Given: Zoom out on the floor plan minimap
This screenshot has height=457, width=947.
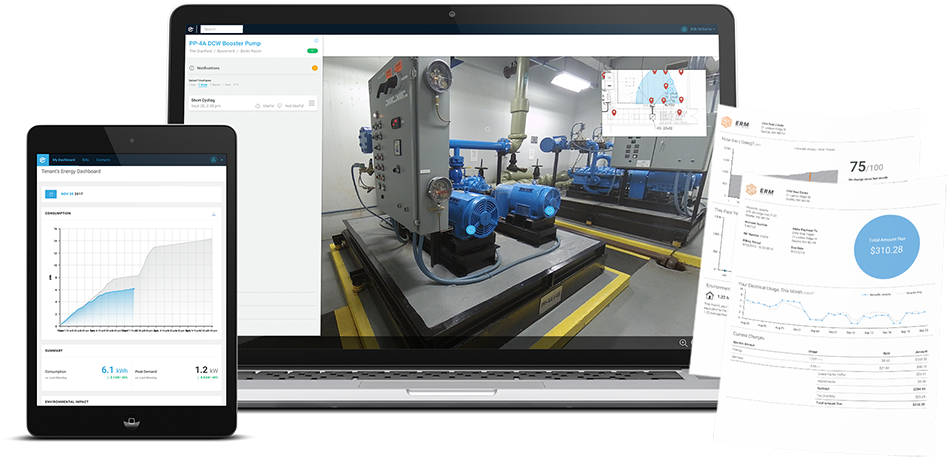Looking at the screenshot, I should 609,86.
